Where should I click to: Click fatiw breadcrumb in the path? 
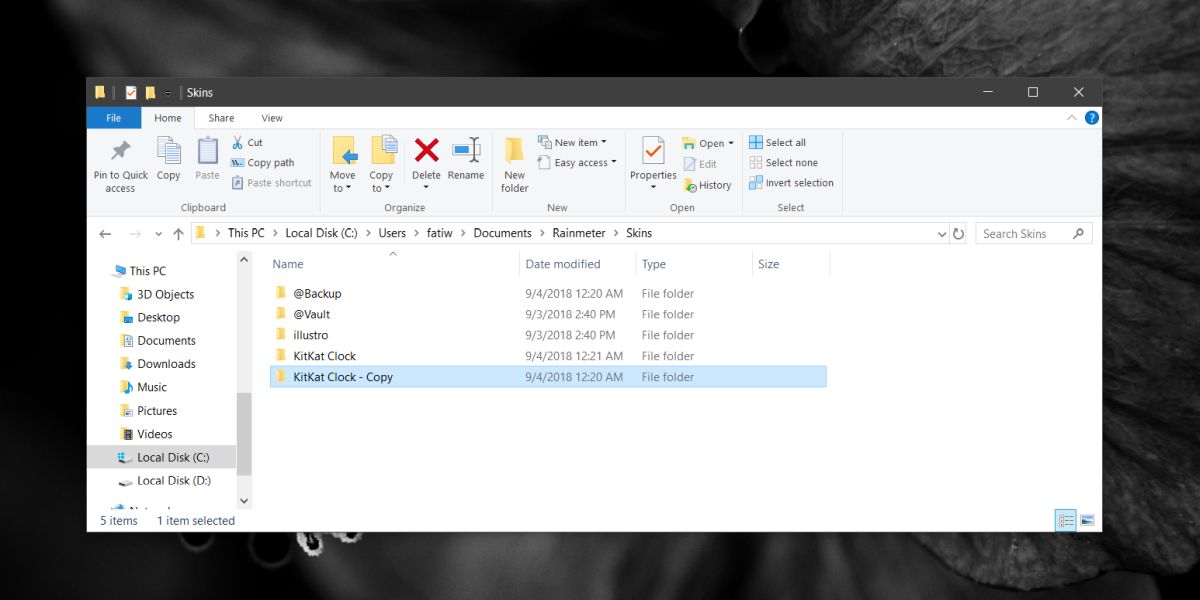pos(440,233)
